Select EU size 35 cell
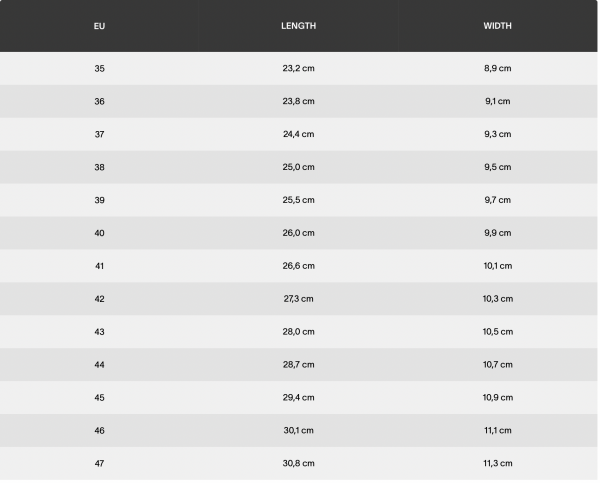 pyautogui.click(x=99, y=68)
